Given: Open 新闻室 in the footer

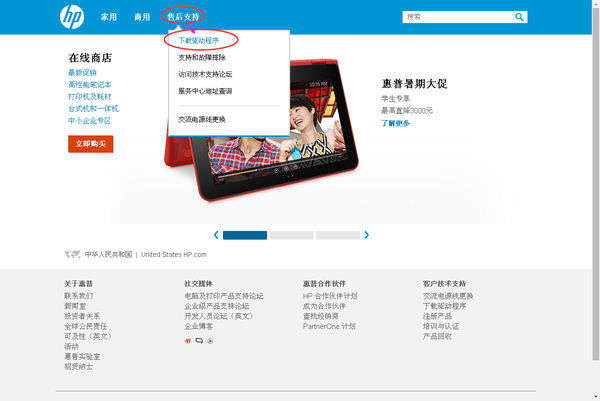Looking at the screenshot, I should pyautogui.click(x=75, y=306).
